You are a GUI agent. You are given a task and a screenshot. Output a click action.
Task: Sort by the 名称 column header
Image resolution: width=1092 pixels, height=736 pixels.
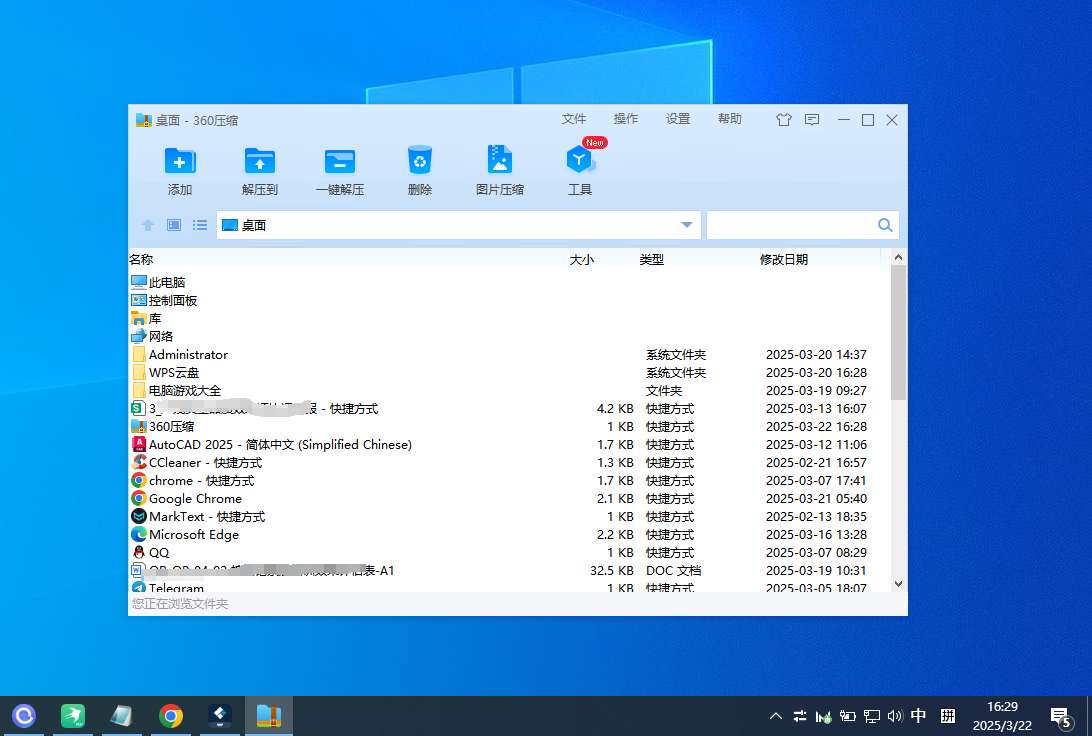pyautogui.click(x=141, y=260)
